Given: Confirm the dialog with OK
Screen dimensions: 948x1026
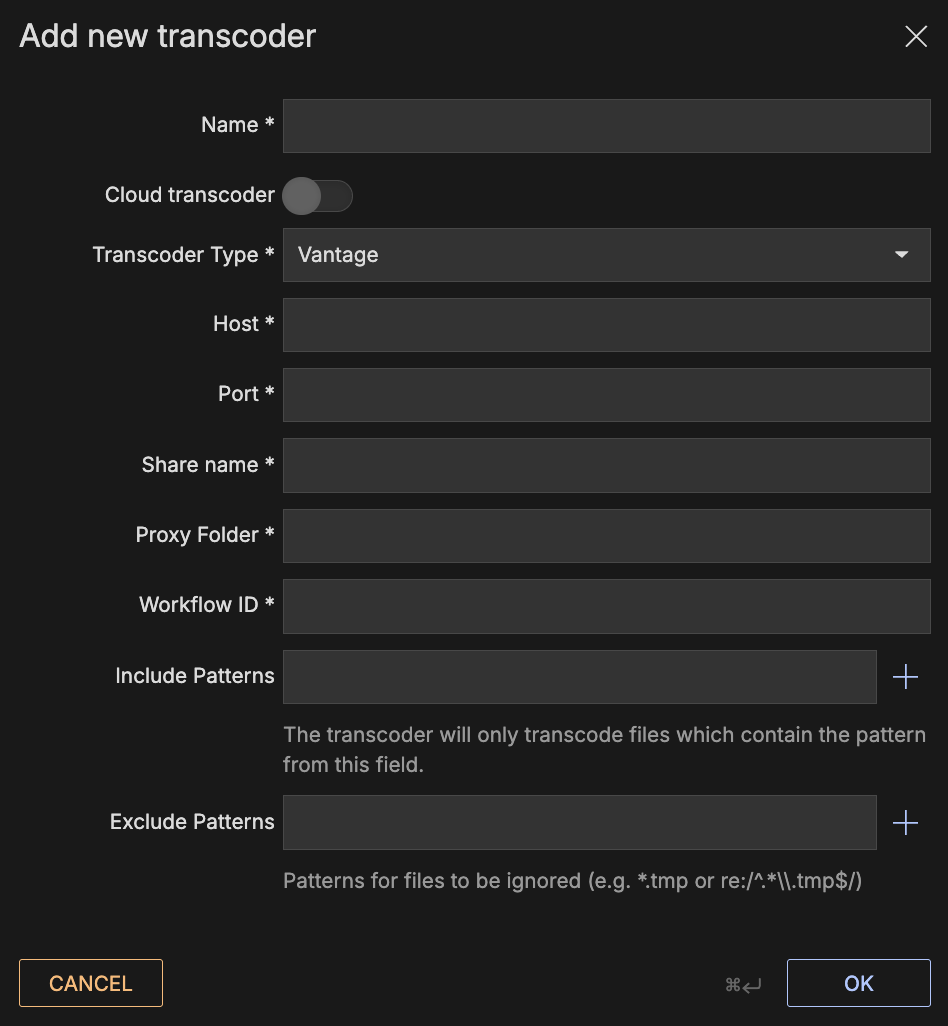Looking at the screenshot, I should click(858, 983).
